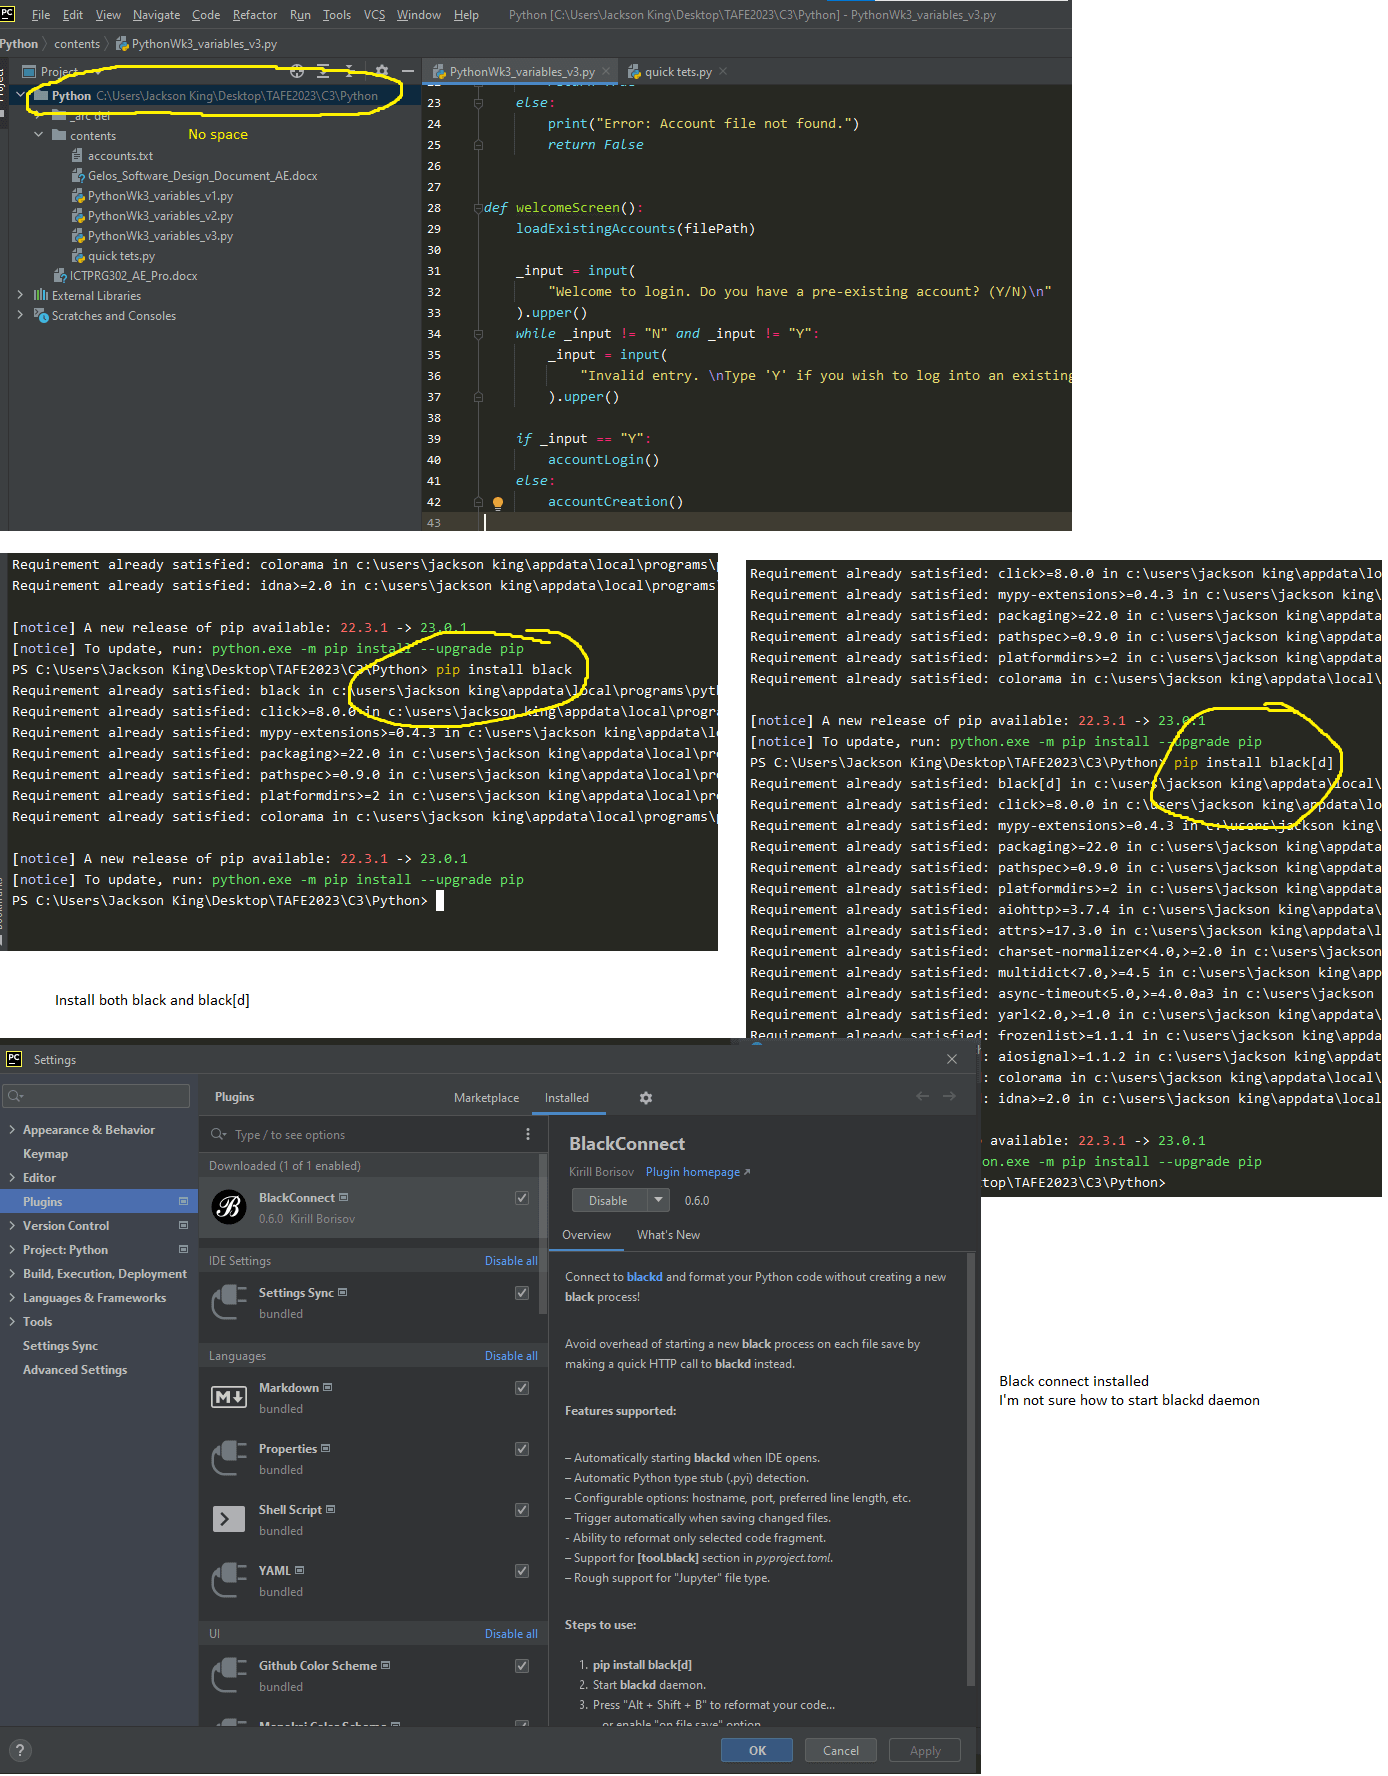Expand the Project: Python settings section
This screenshot has width=1388, height=1776.
[x=12, y=1250]
